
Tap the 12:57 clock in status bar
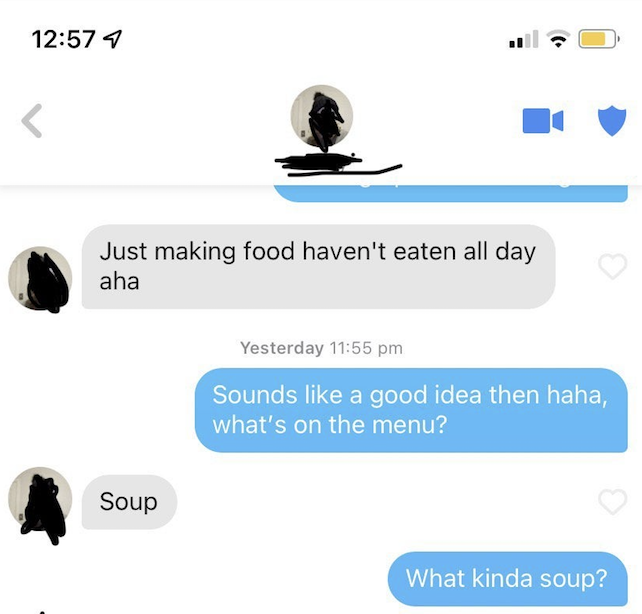coord(63,40)
